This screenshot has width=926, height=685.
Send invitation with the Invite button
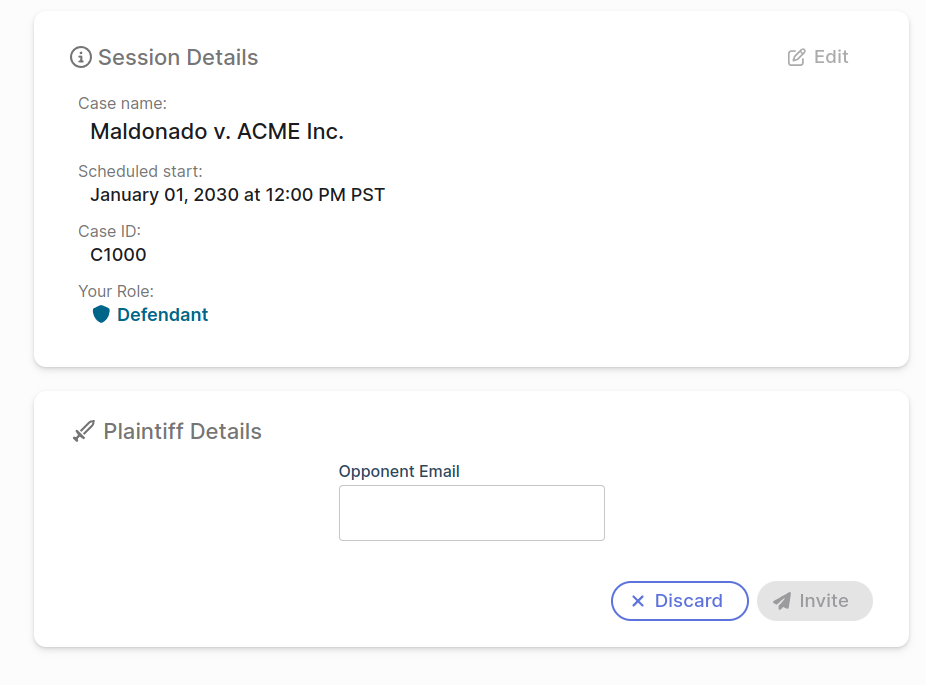(x=815, y=601)
